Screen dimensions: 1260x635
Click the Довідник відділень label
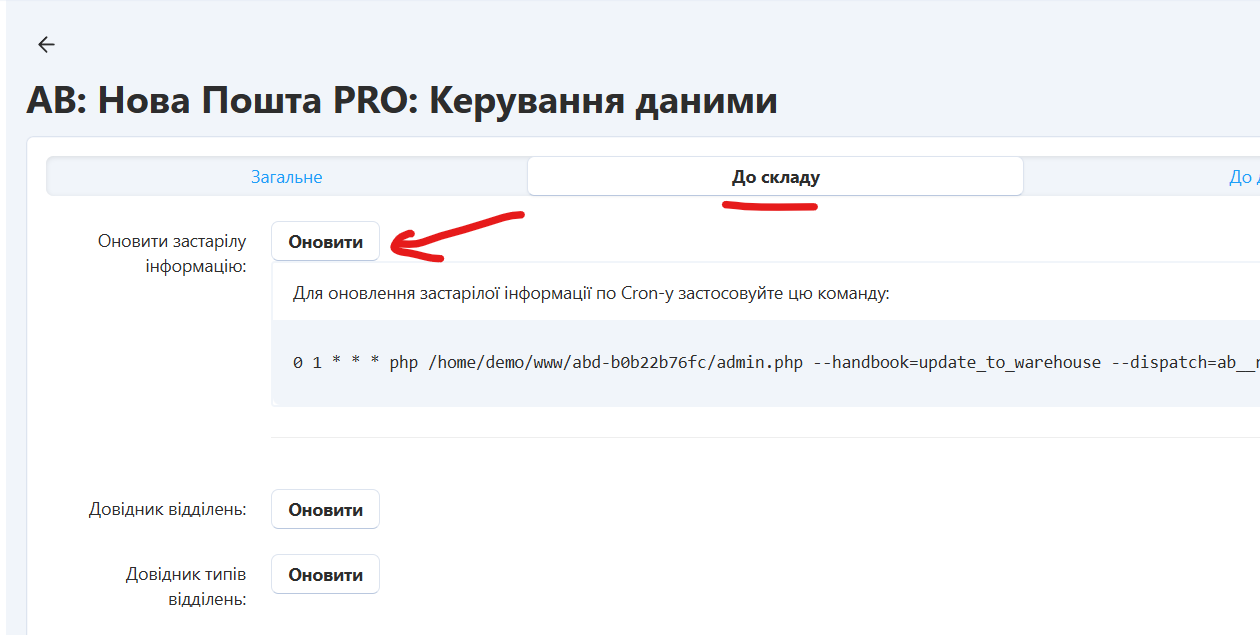(x=167, y=509)
